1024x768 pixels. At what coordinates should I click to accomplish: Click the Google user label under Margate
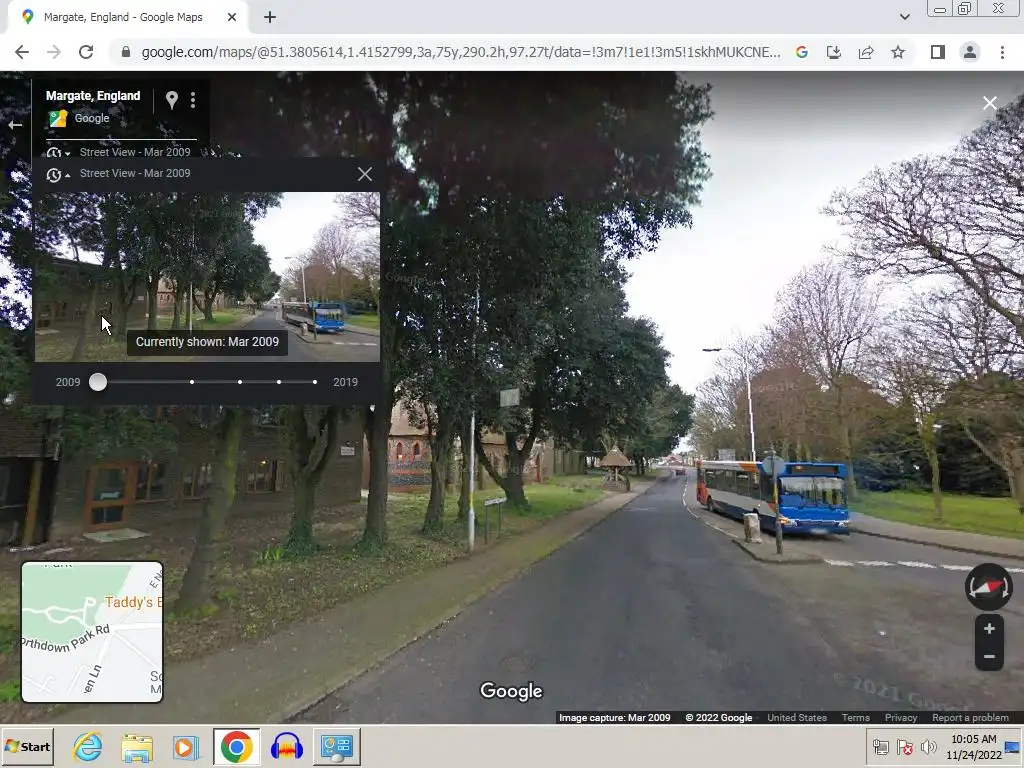92,118
